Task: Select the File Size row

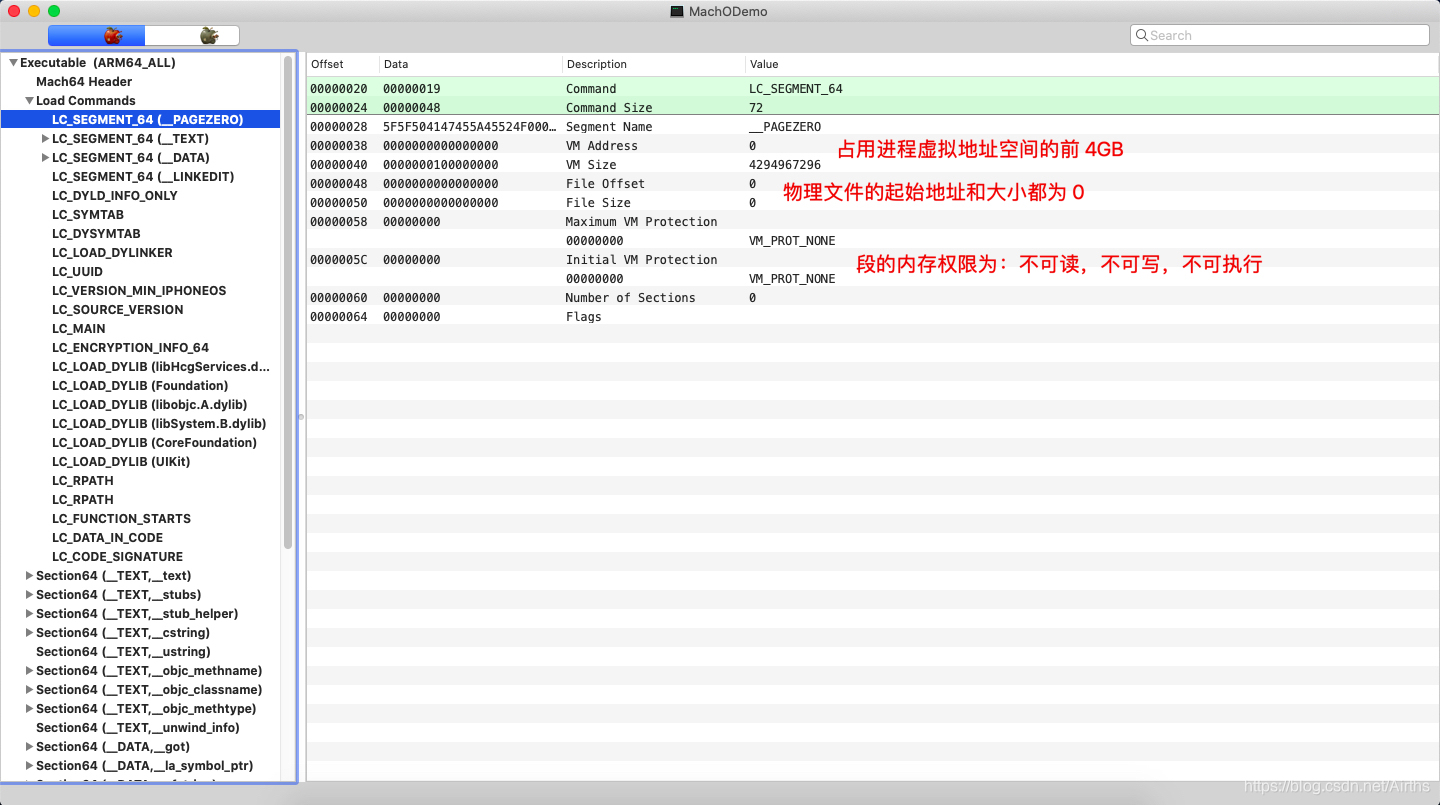Action: (873, 202)
